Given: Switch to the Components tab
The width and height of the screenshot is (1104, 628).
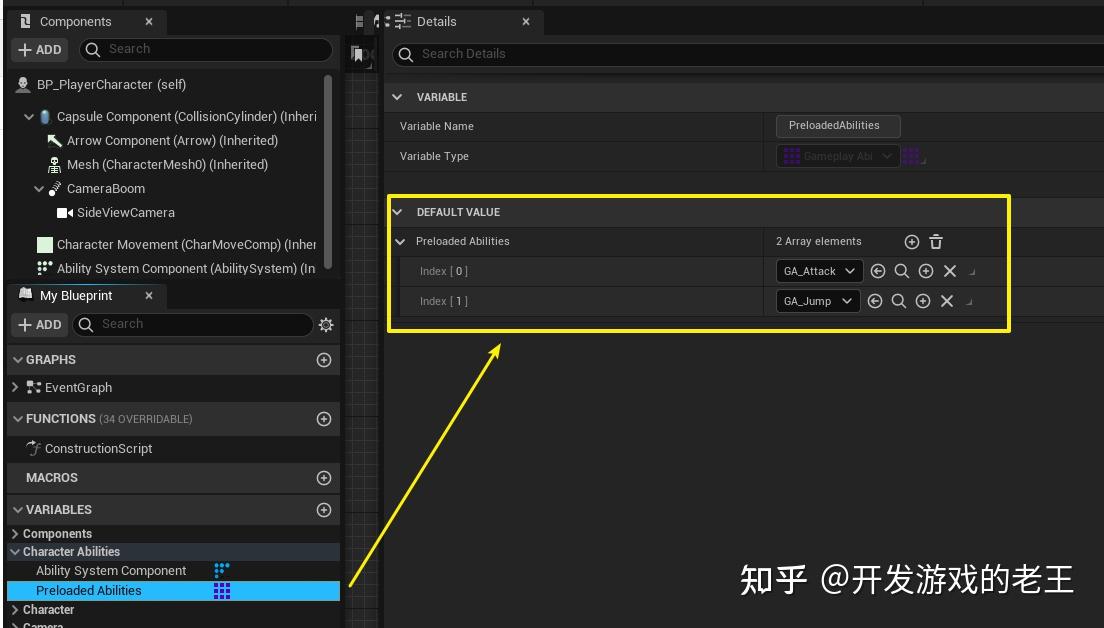Looking at the screenshot, I should click(x=75, y=21).
